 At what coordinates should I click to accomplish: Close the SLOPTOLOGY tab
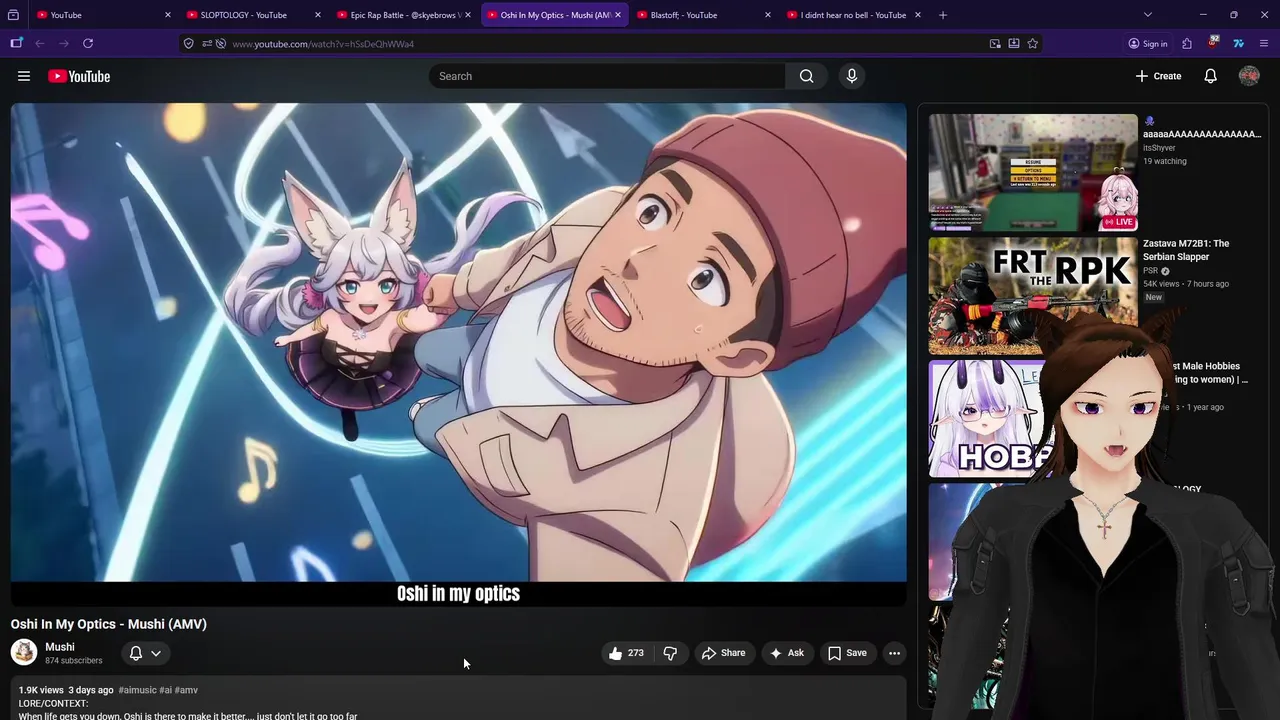(317, 15)
